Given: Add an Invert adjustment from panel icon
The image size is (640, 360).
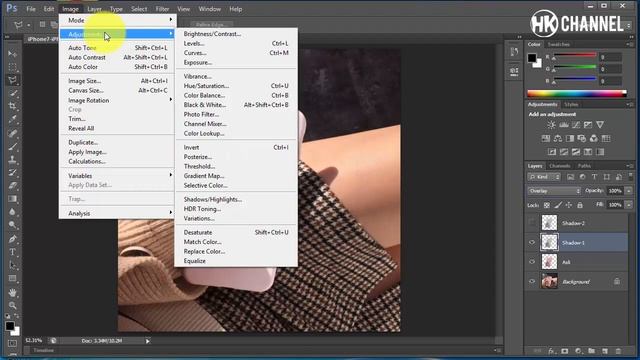Looking at the screenshot, I should pyautogui.click(x=552, y=152).
